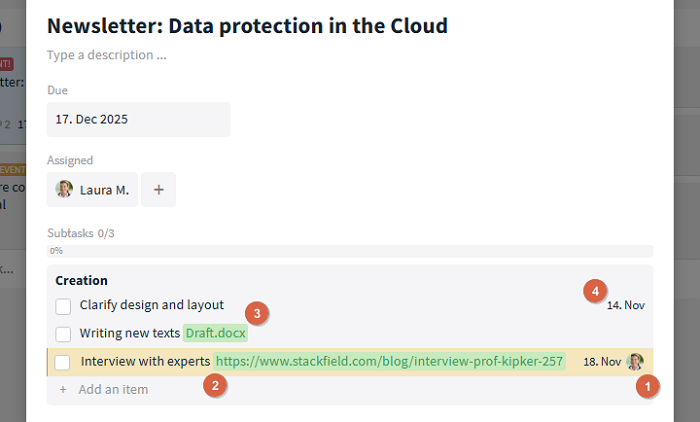Follow the stackfield.com interview blog link
Image resolution: width=700 pixels, height=422 pixels.
(389, 361)
